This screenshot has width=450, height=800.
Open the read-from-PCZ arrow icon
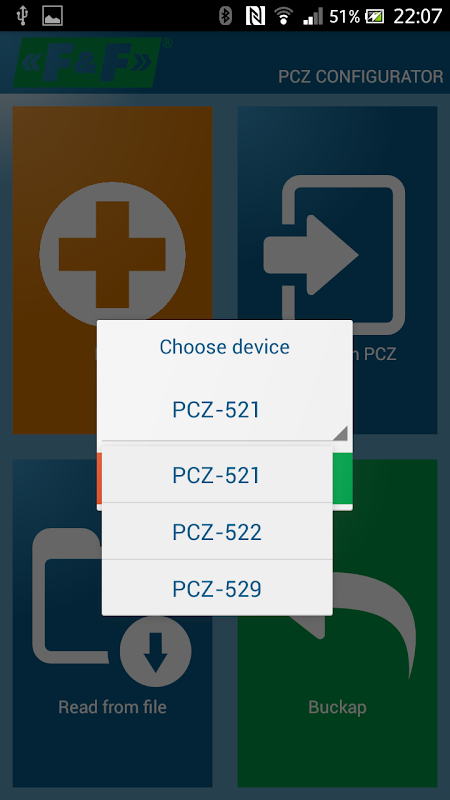tap(334, 255)
